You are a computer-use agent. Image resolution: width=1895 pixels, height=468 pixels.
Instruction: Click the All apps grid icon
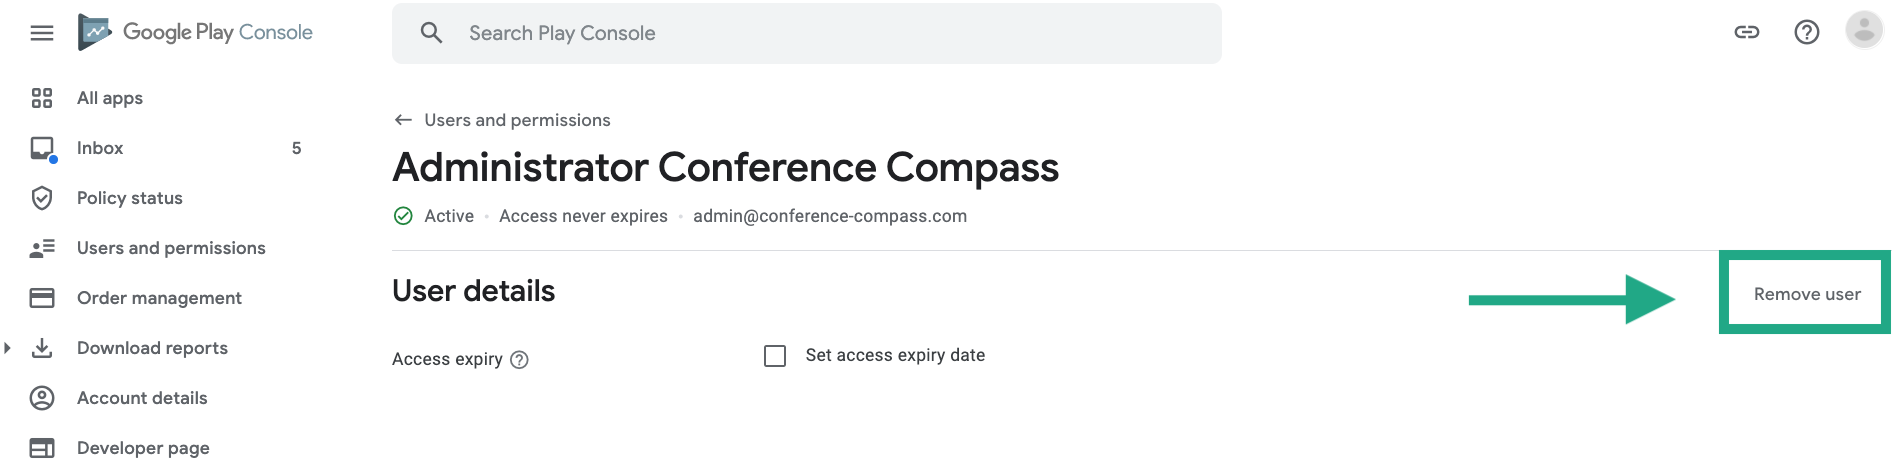[x=42, y=98]
